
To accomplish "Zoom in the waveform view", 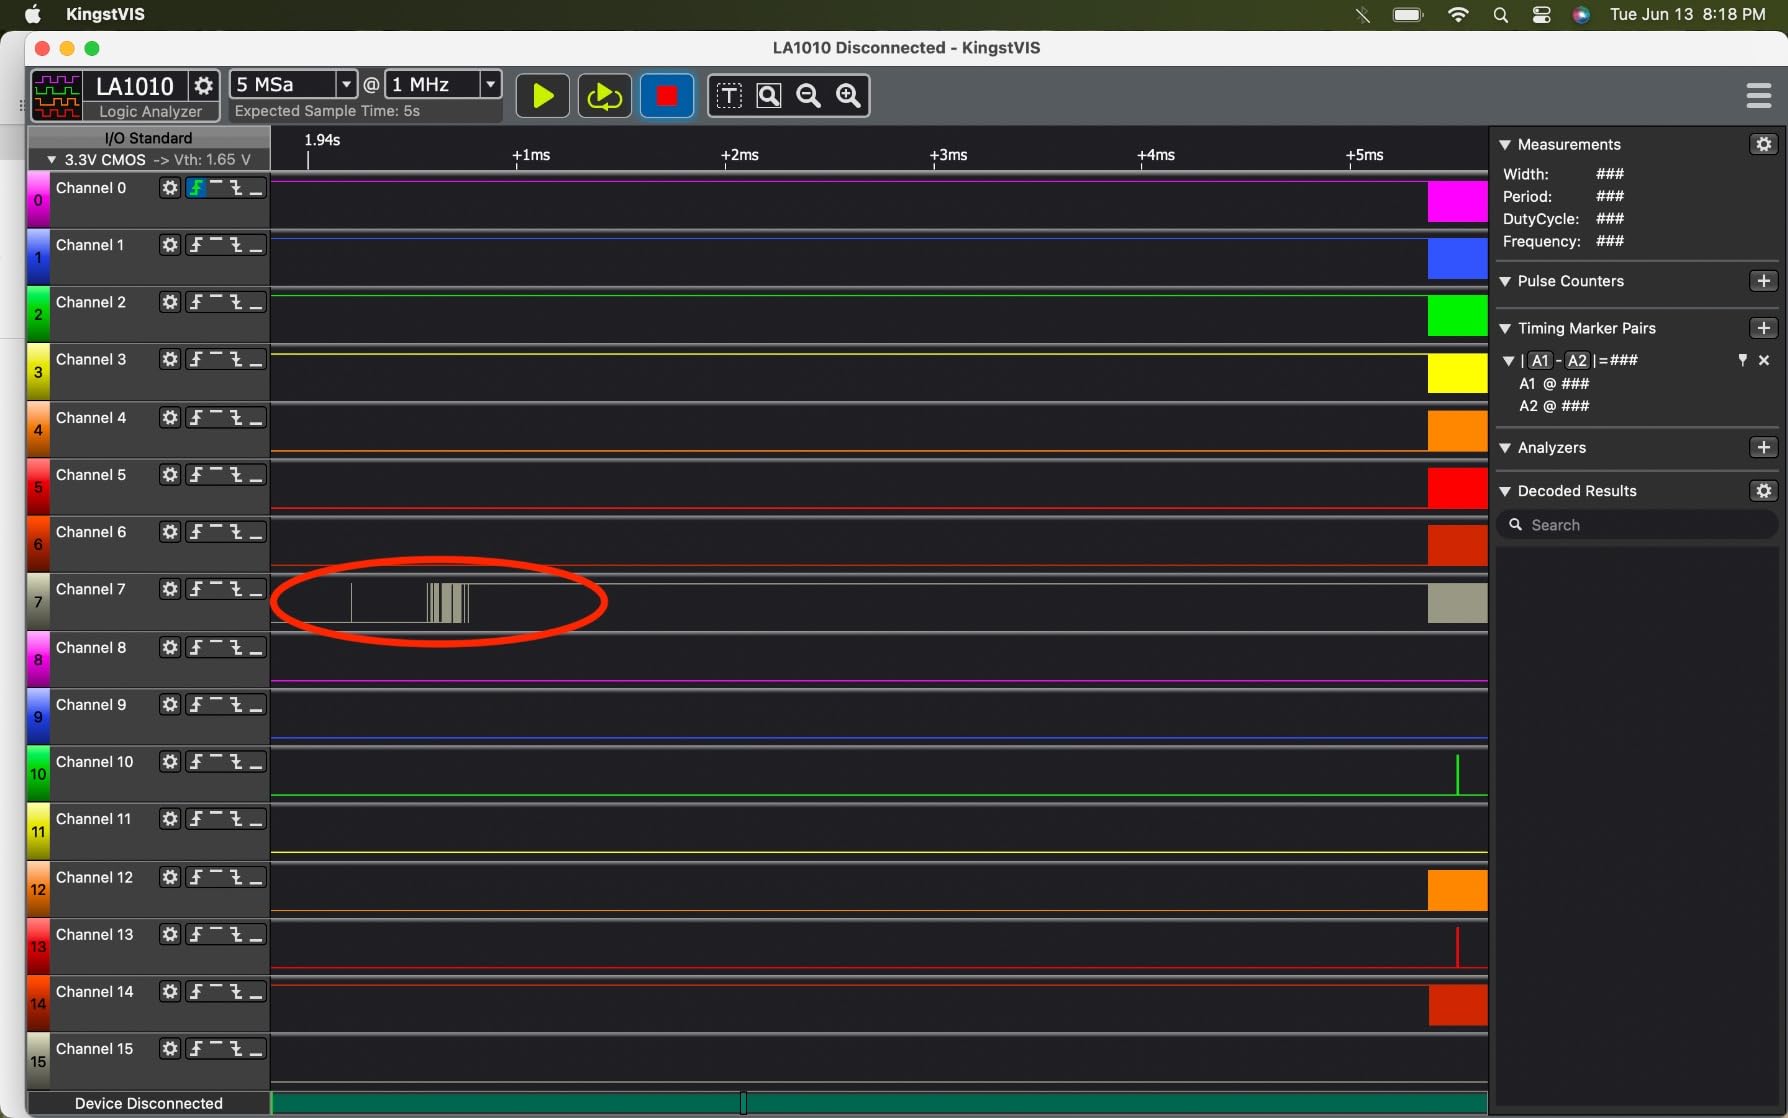I will coord(849,96).
